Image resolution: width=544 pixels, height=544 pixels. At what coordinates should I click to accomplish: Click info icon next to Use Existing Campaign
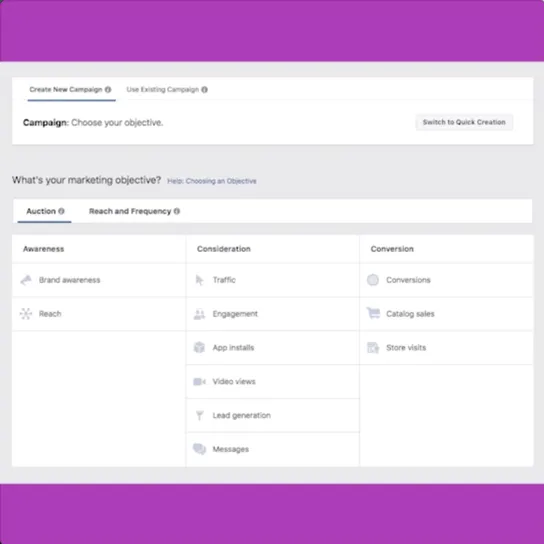point(205,90)
